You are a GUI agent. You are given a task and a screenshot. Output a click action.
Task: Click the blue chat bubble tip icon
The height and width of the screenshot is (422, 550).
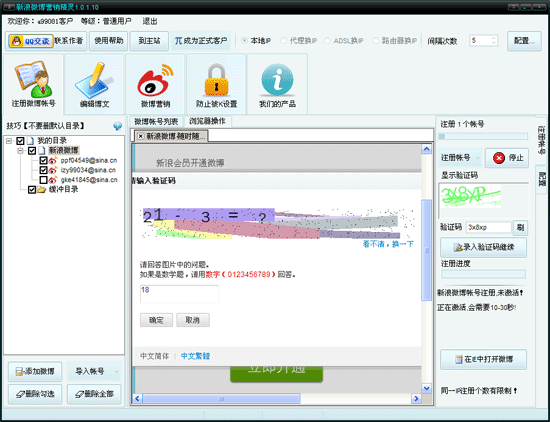coord(118,126)
